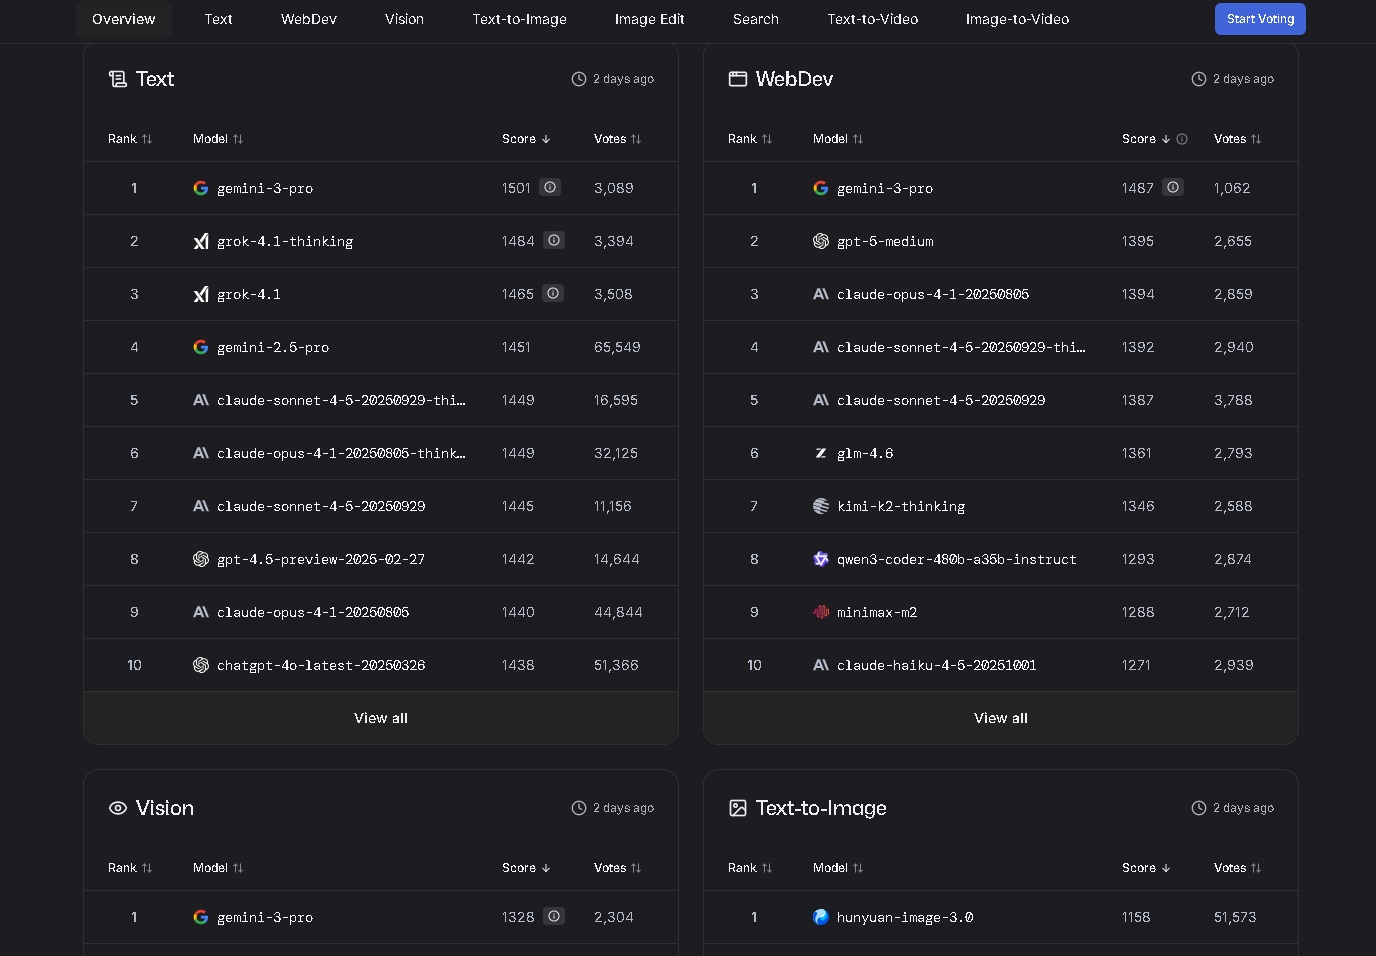
Task: Open the Vision navigation tab
Action: (x=404, y=19)
